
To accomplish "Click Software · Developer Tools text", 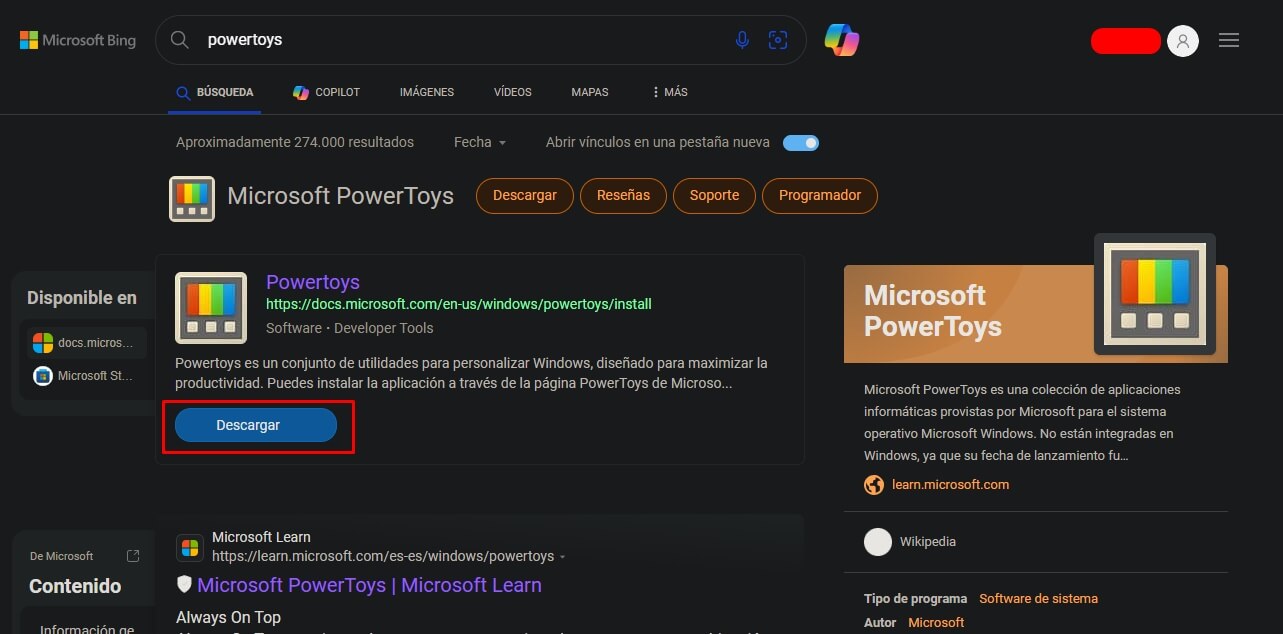I will click(350, 328).
